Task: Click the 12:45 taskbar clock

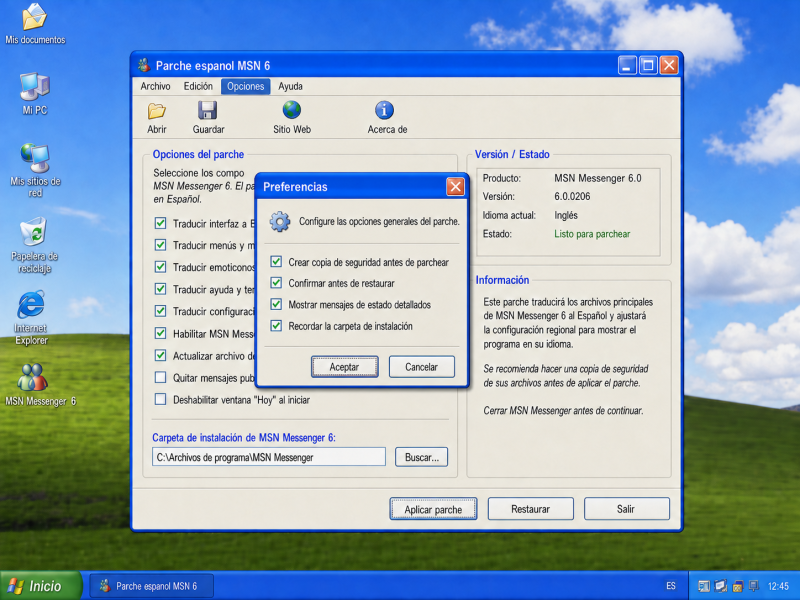Action: 778,586
